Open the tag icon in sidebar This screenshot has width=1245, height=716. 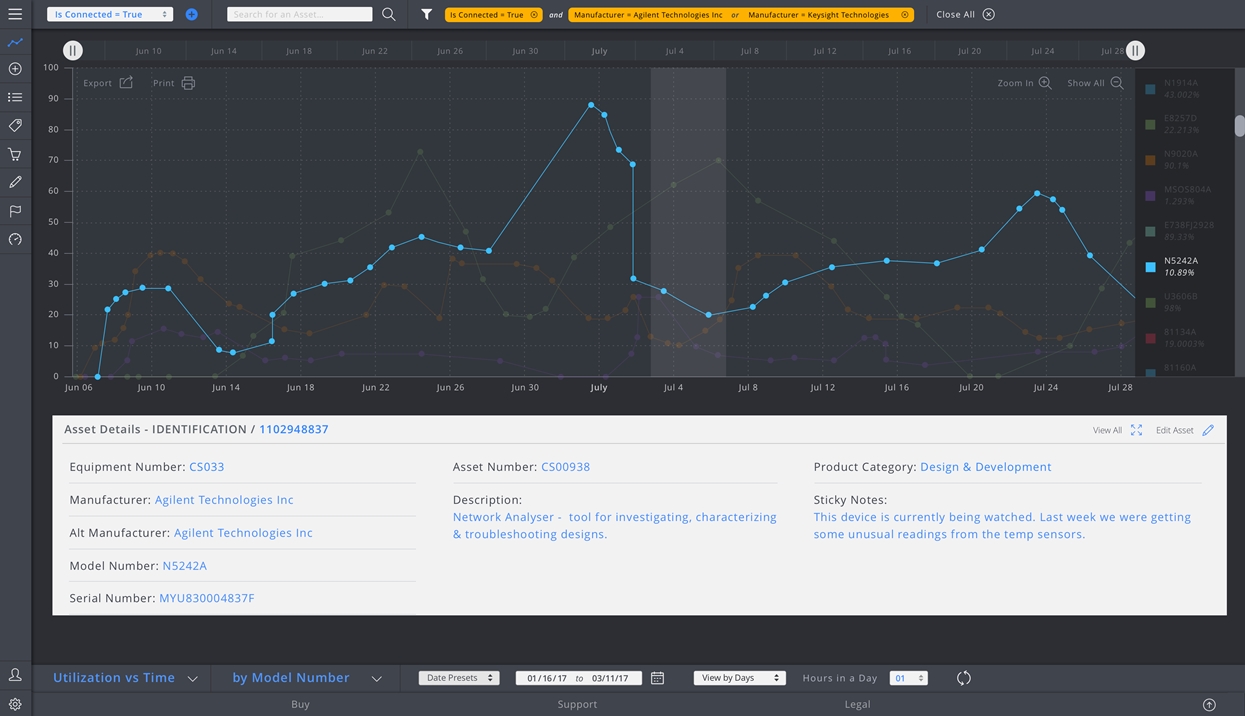(15, 126)
